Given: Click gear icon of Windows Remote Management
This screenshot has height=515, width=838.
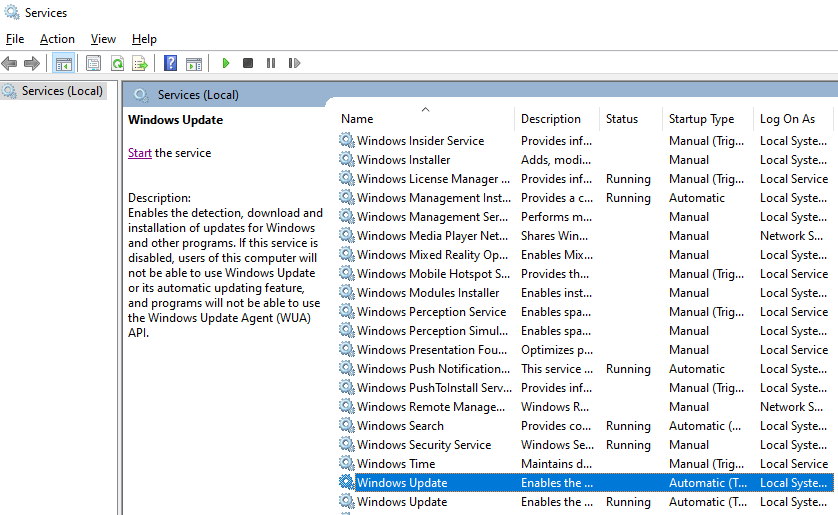Looking at the screenshot, I should point(347,406).
